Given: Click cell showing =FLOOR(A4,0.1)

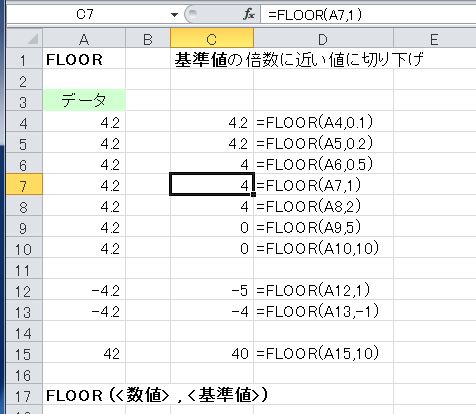Looking at the screenshot, I should click(x=323, y=122).
